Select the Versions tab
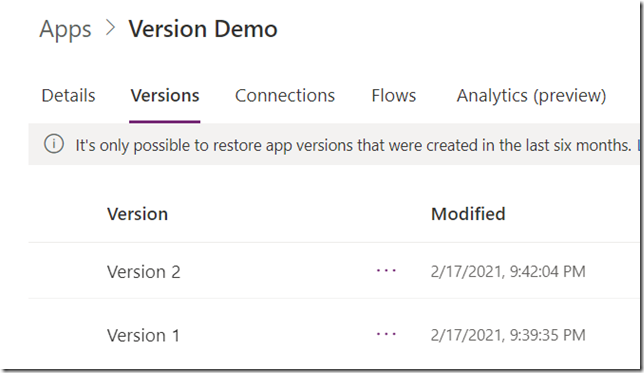 (x=165, y=96)
